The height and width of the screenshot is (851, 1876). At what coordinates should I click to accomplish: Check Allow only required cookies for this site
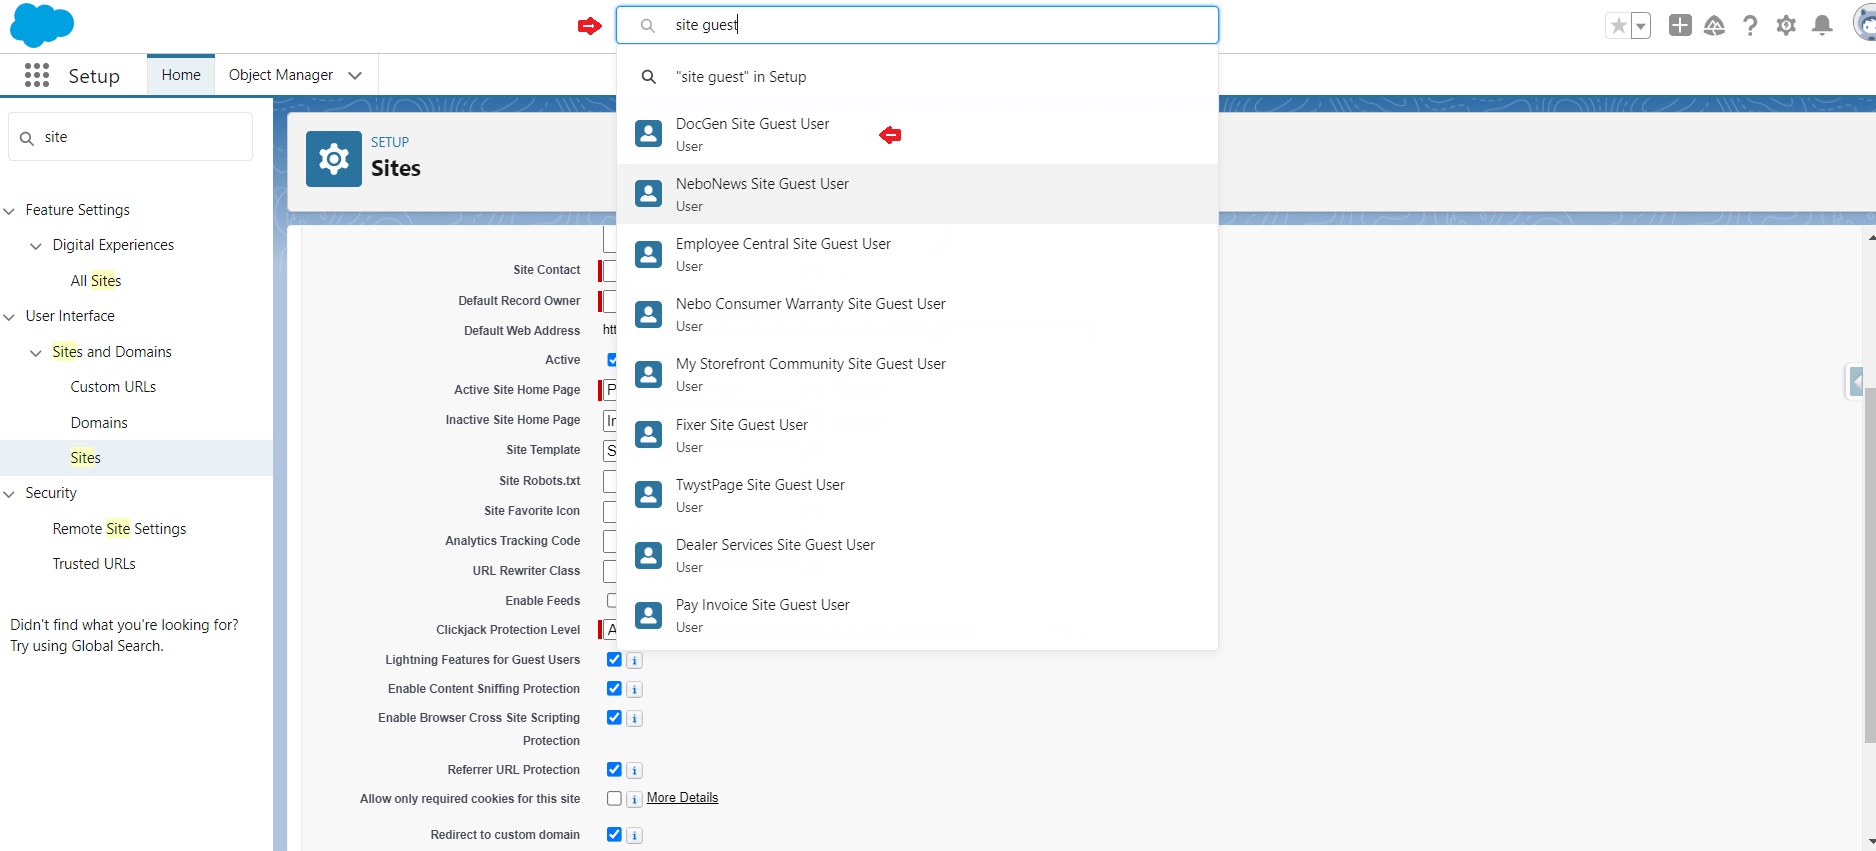pos(614,799)
